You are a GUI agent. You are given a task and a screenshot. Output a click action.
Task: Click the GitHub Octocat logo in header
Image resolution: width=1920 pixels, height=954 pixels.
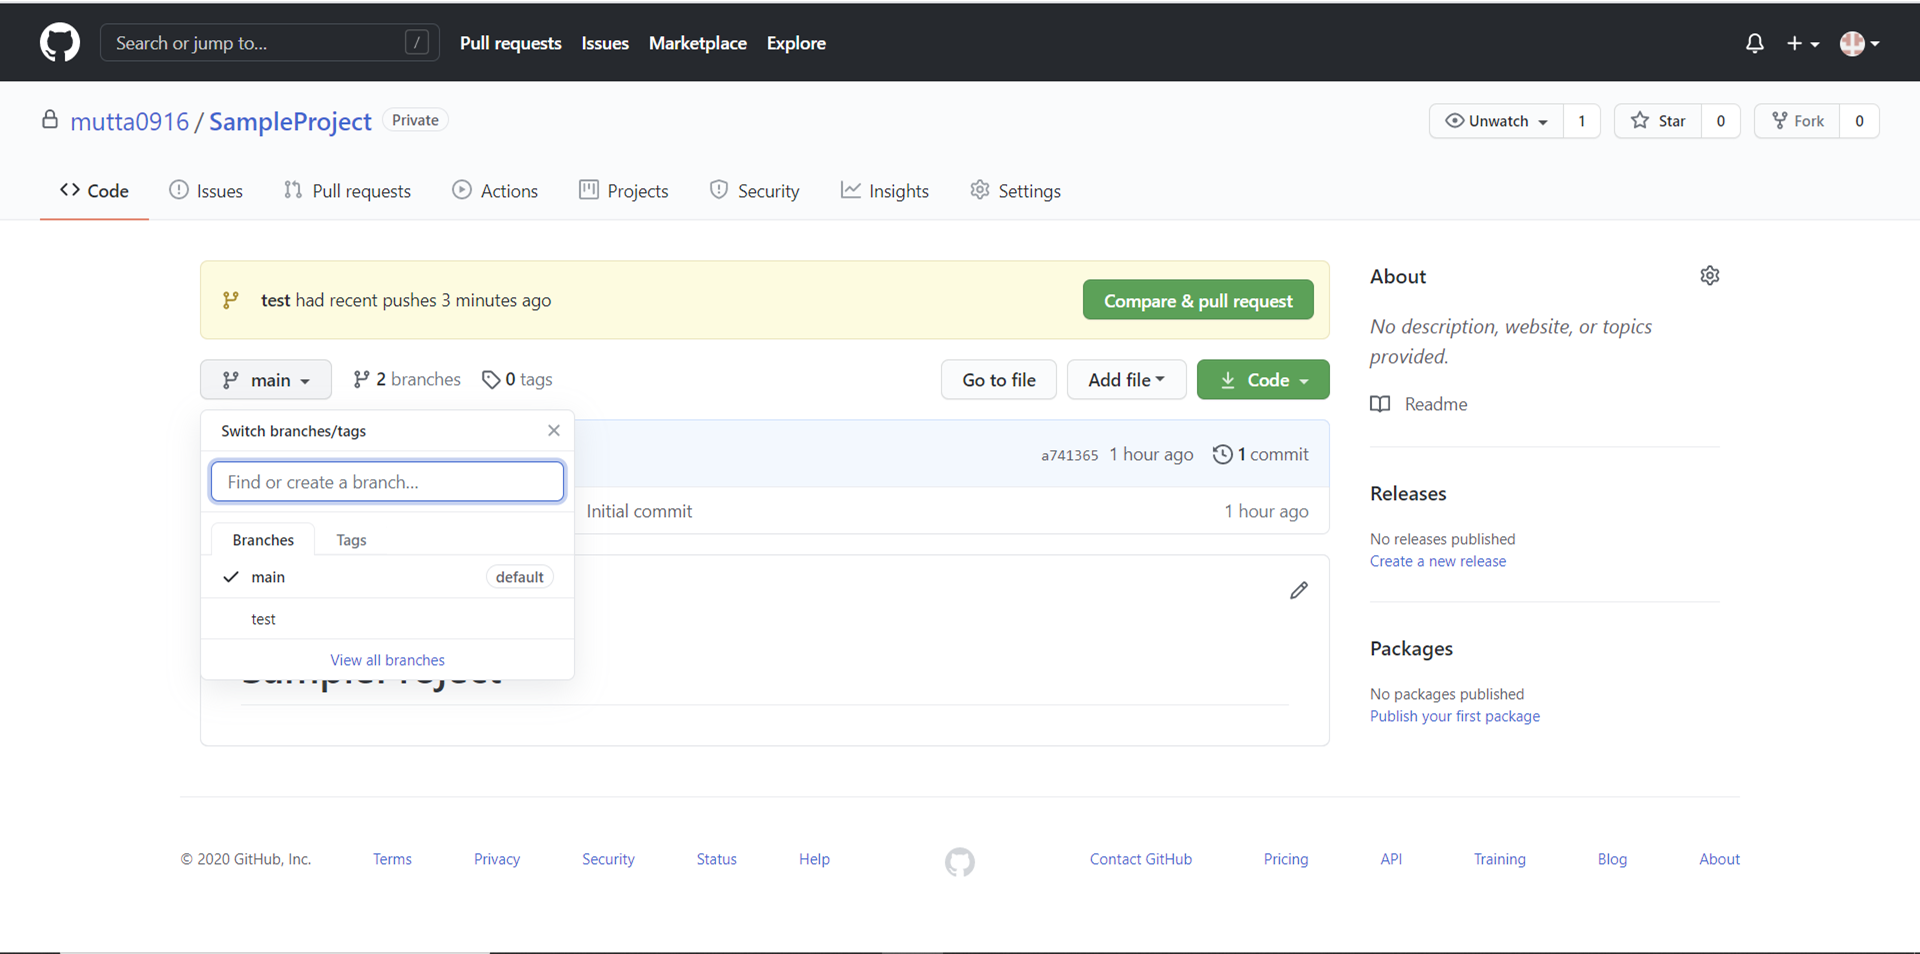click(x=60, y=43)
